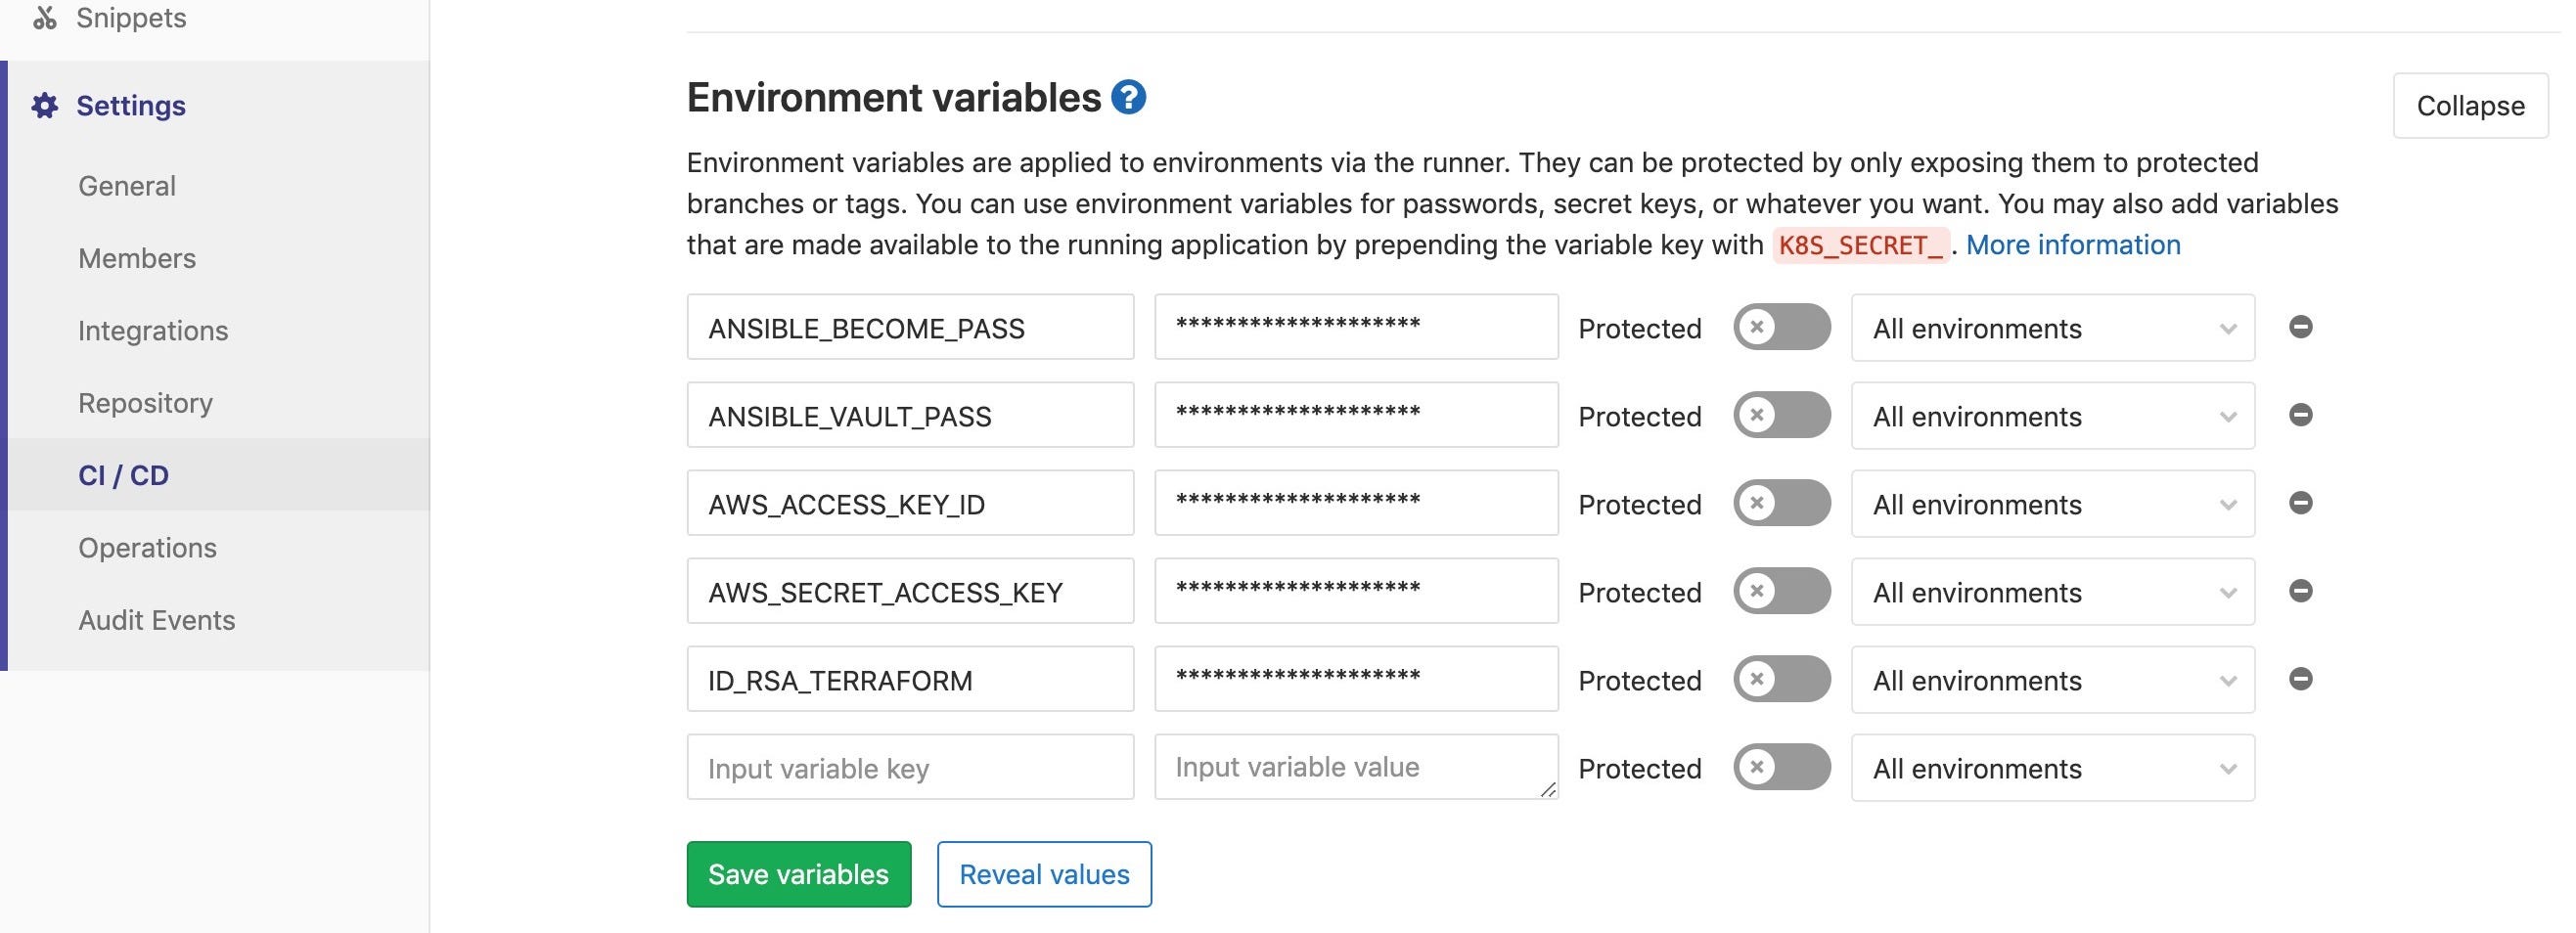Open environment scope dropdown for ANSIBLE_VAULT_PASS
2576x933 pixels.
click(2052, 415)
